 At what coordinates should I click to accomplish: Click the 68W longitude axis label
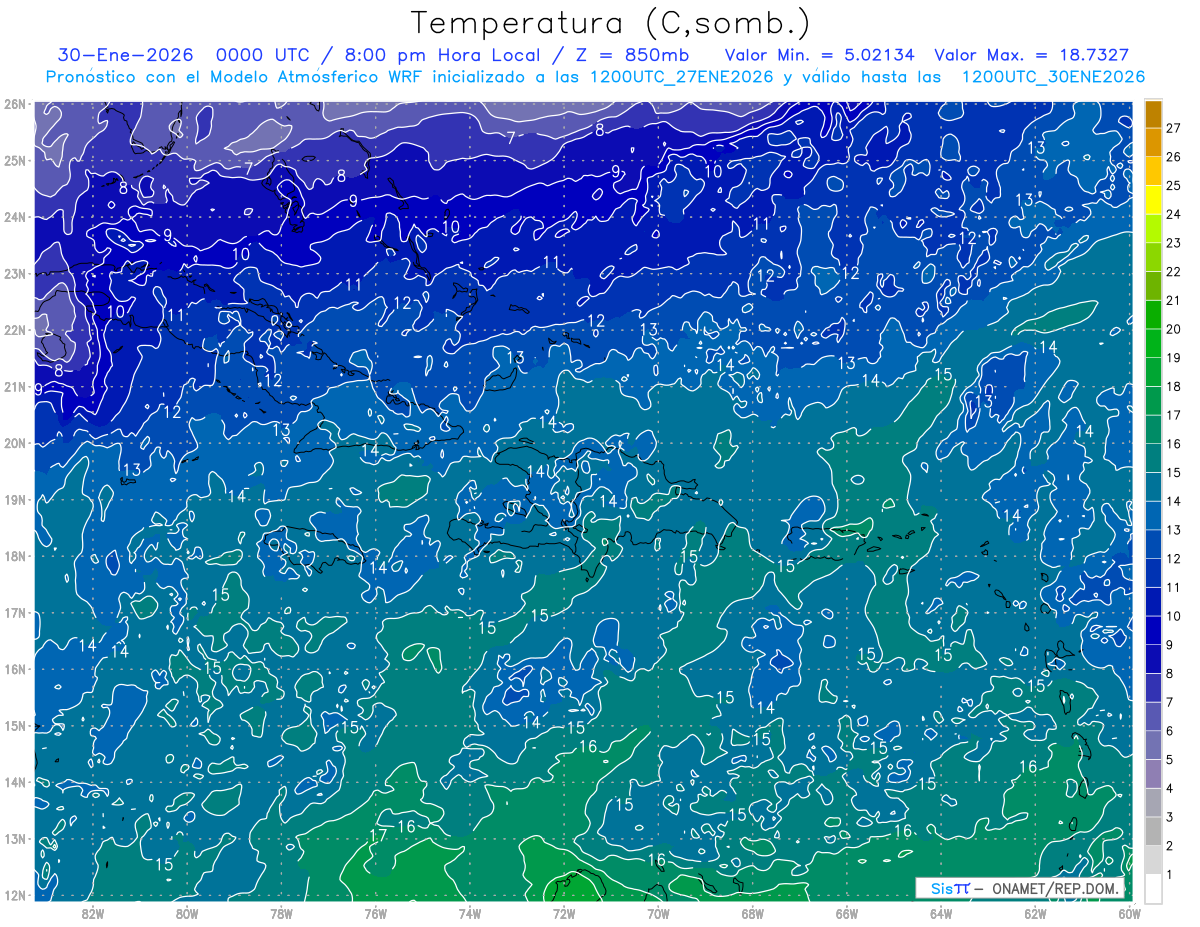pos(753,912)
